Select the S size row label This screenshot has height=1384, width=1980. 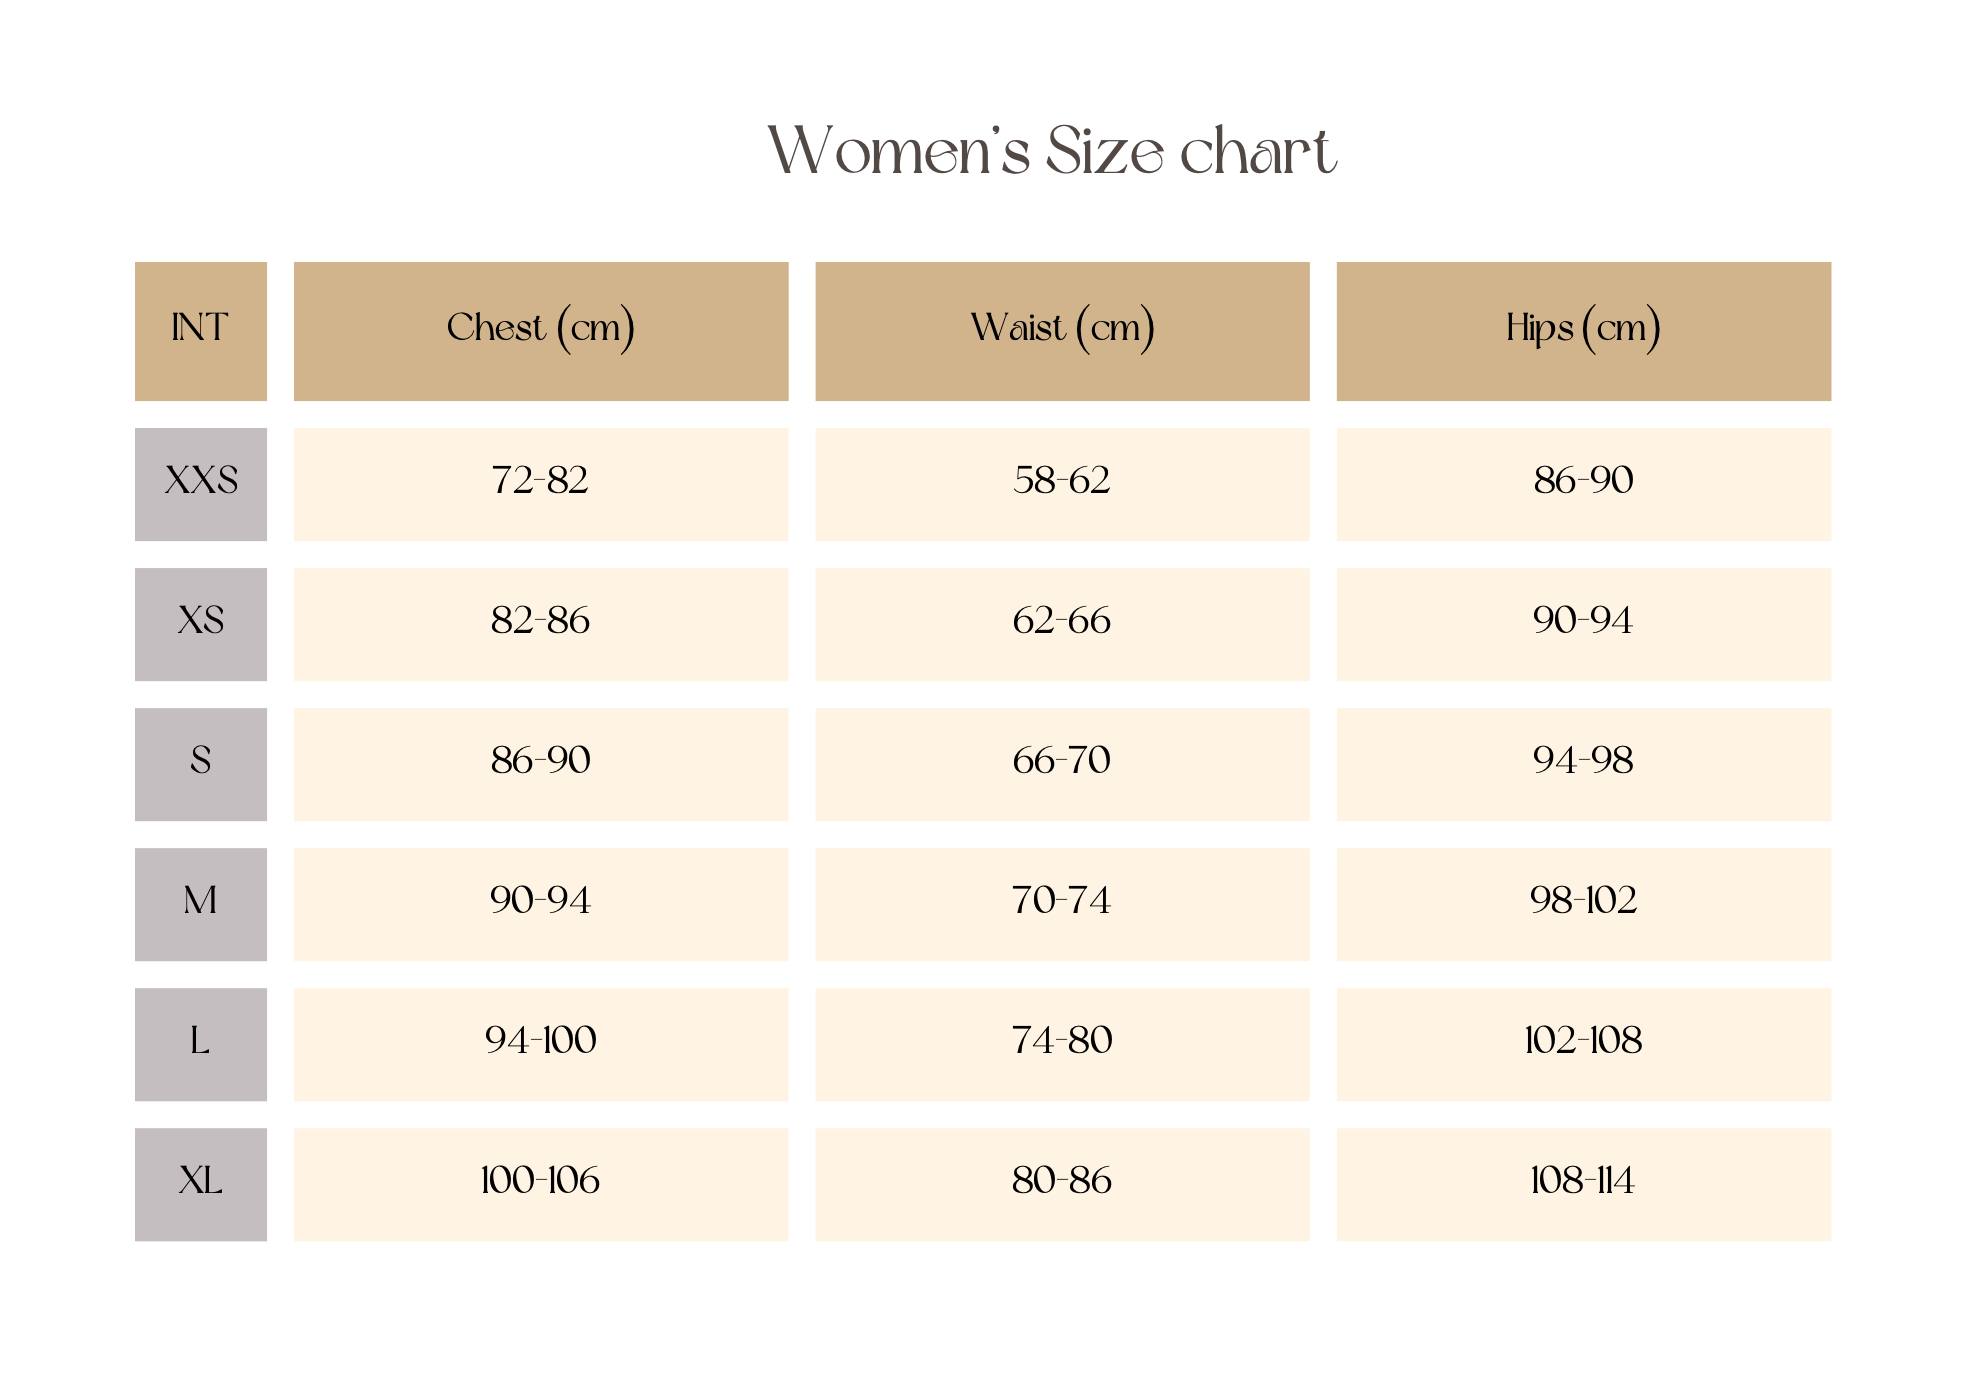pos(200,764)
